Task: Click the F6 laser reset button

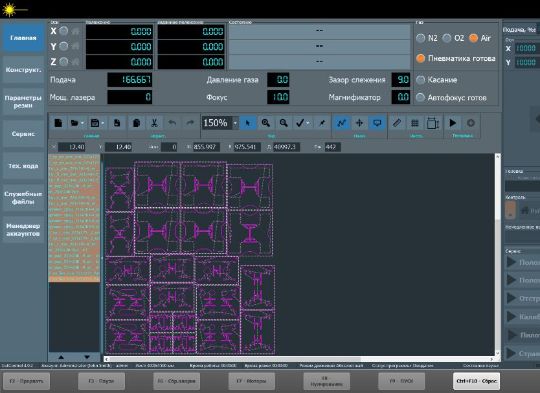Action: [176, 381]
